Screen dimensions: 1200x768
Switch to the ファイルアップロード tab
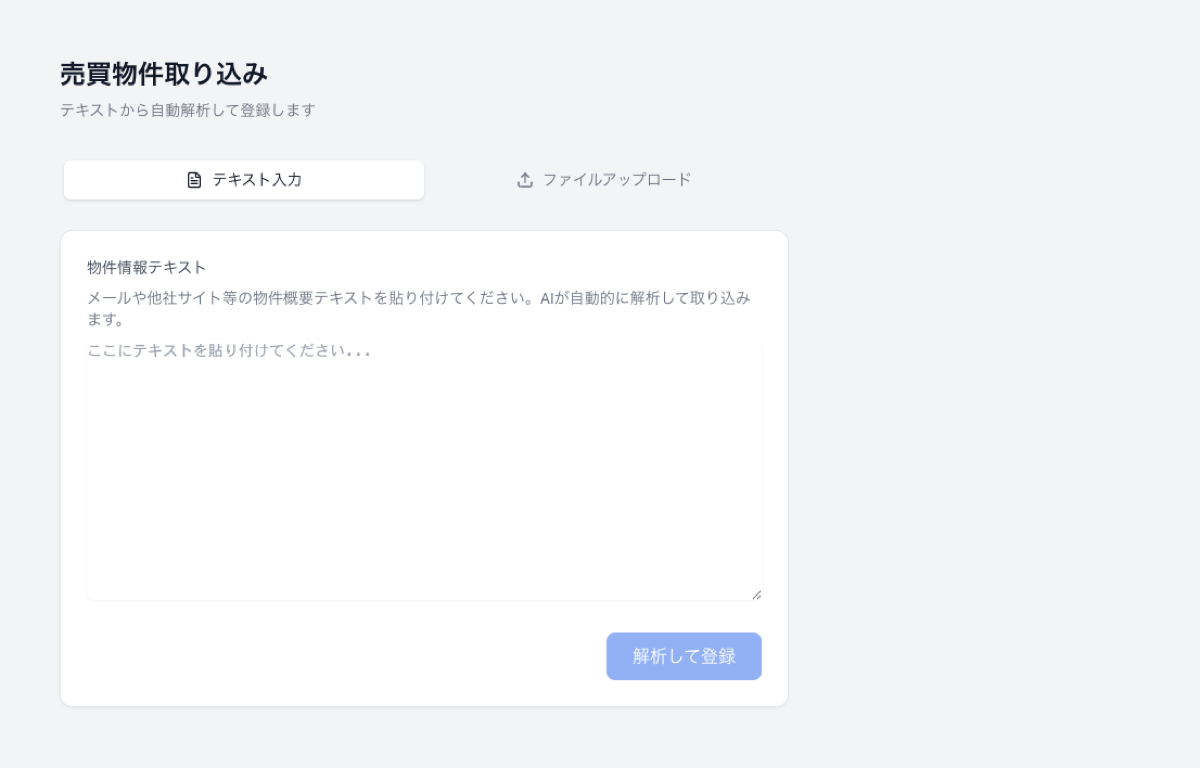pyautogui.click(x=605, y=180)
